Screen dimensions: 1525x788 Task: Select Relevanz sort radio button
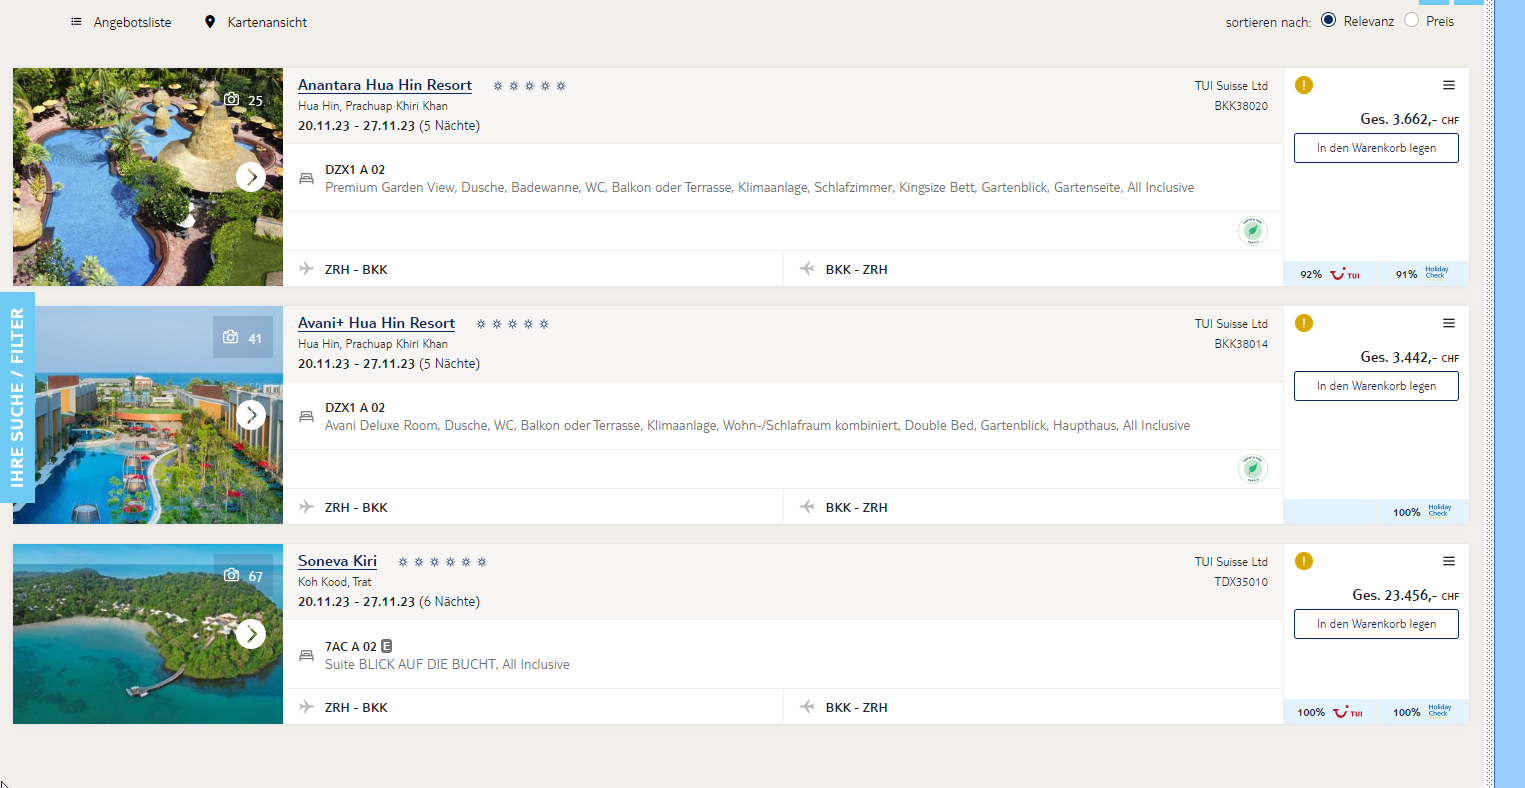(1328, 20)
